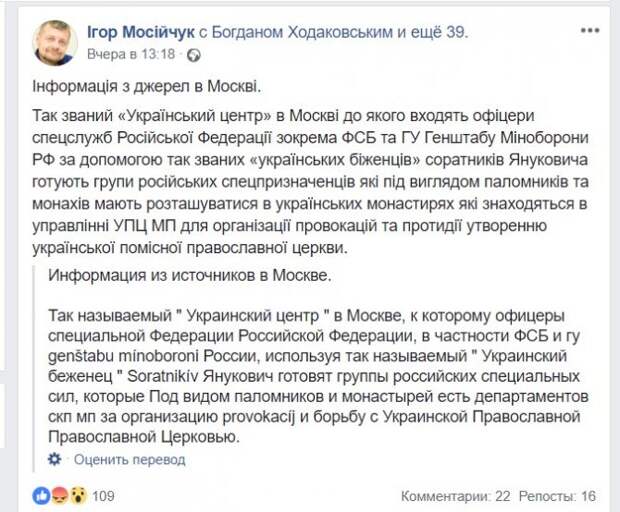View Репосты: 16 shares
This screenshot has width=620, height=512.
click(x=557, y=496)
